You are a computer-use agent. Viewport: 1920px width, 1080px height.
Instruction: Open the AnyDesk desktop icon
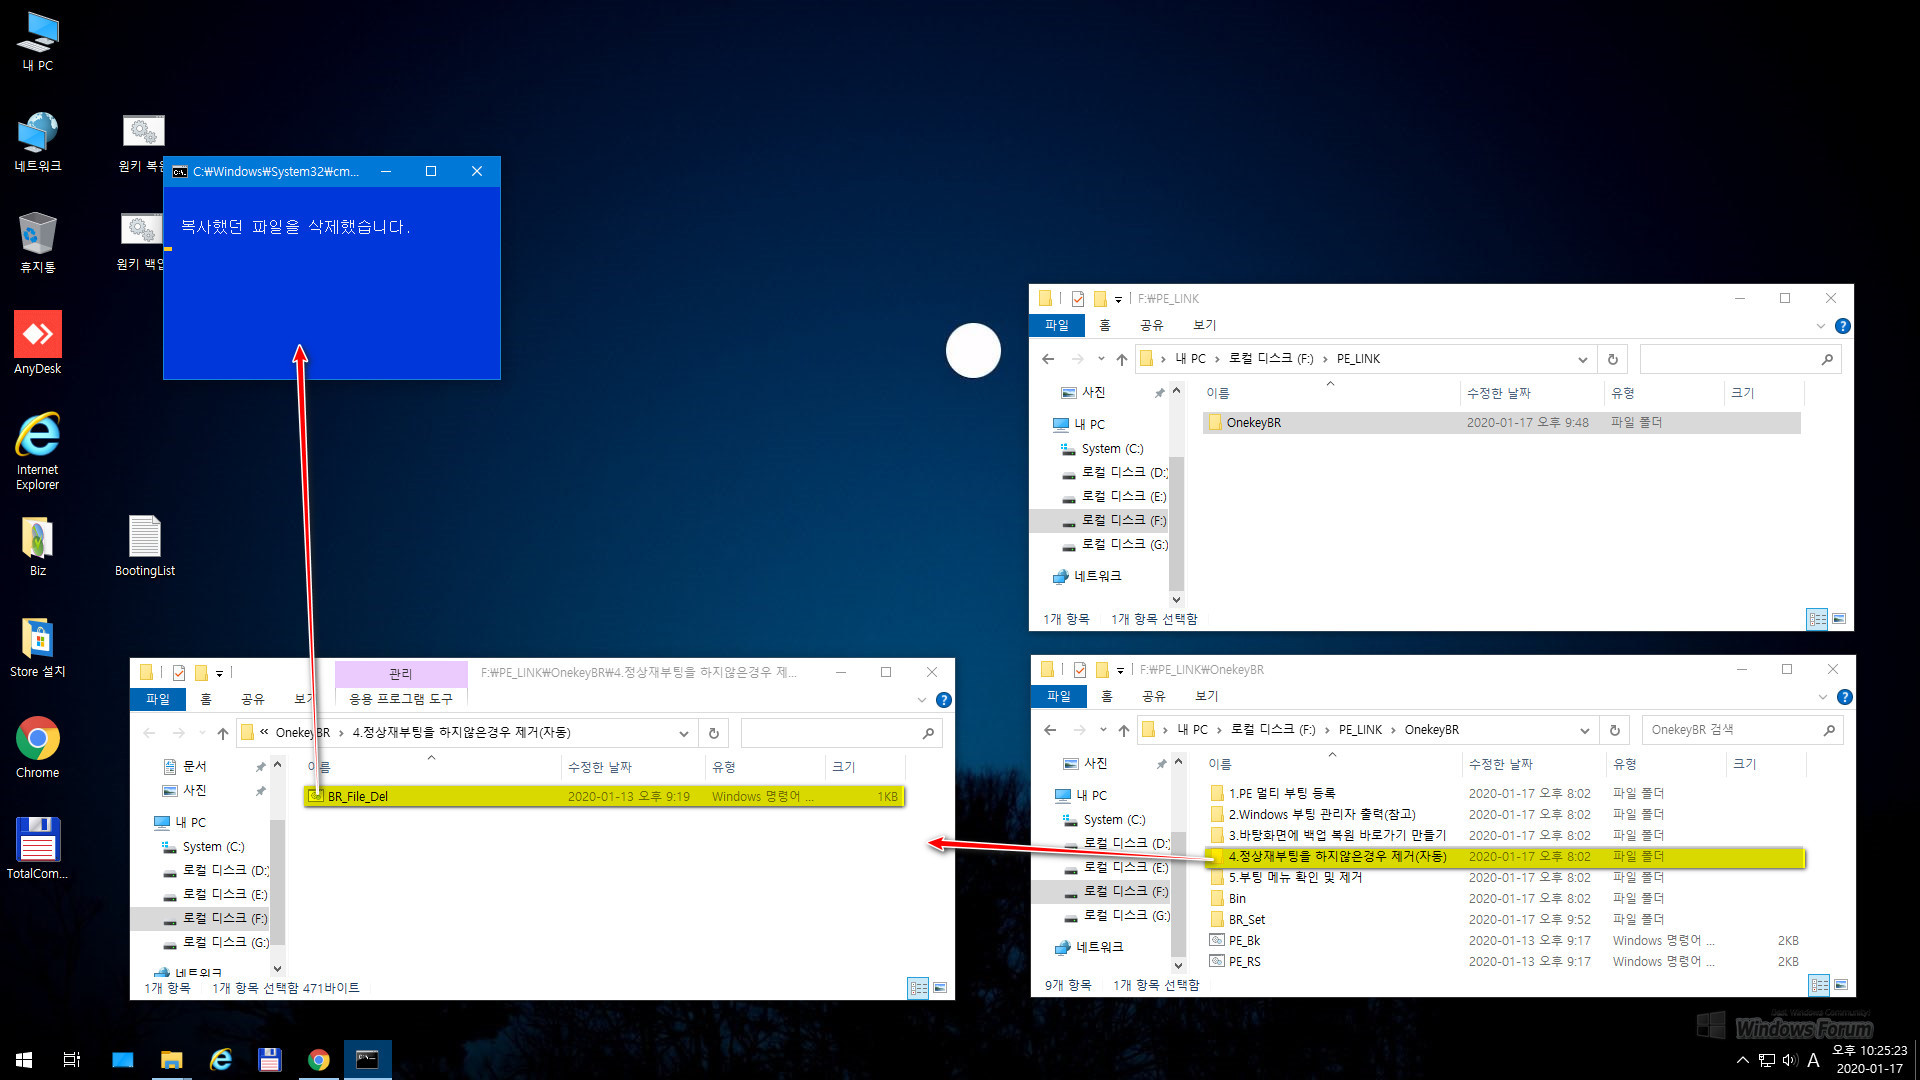pyautogui.click(x=38, y=343)
